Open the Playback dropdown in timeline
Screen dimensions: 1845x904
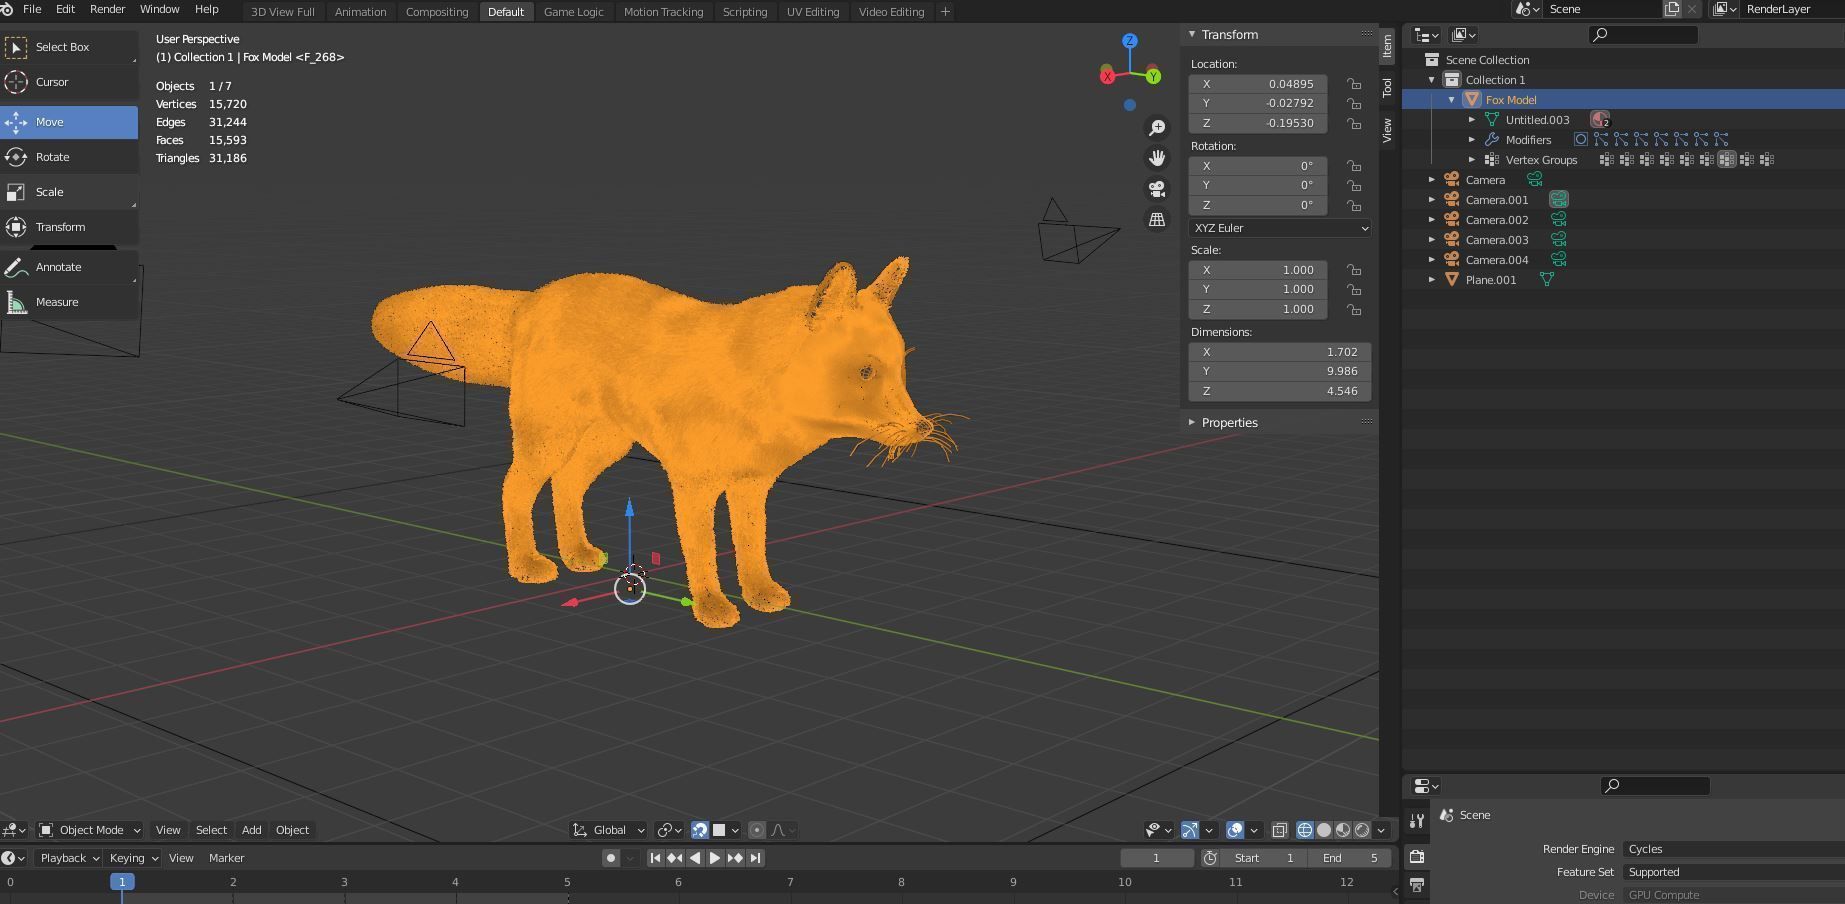[x=69, y=858]
